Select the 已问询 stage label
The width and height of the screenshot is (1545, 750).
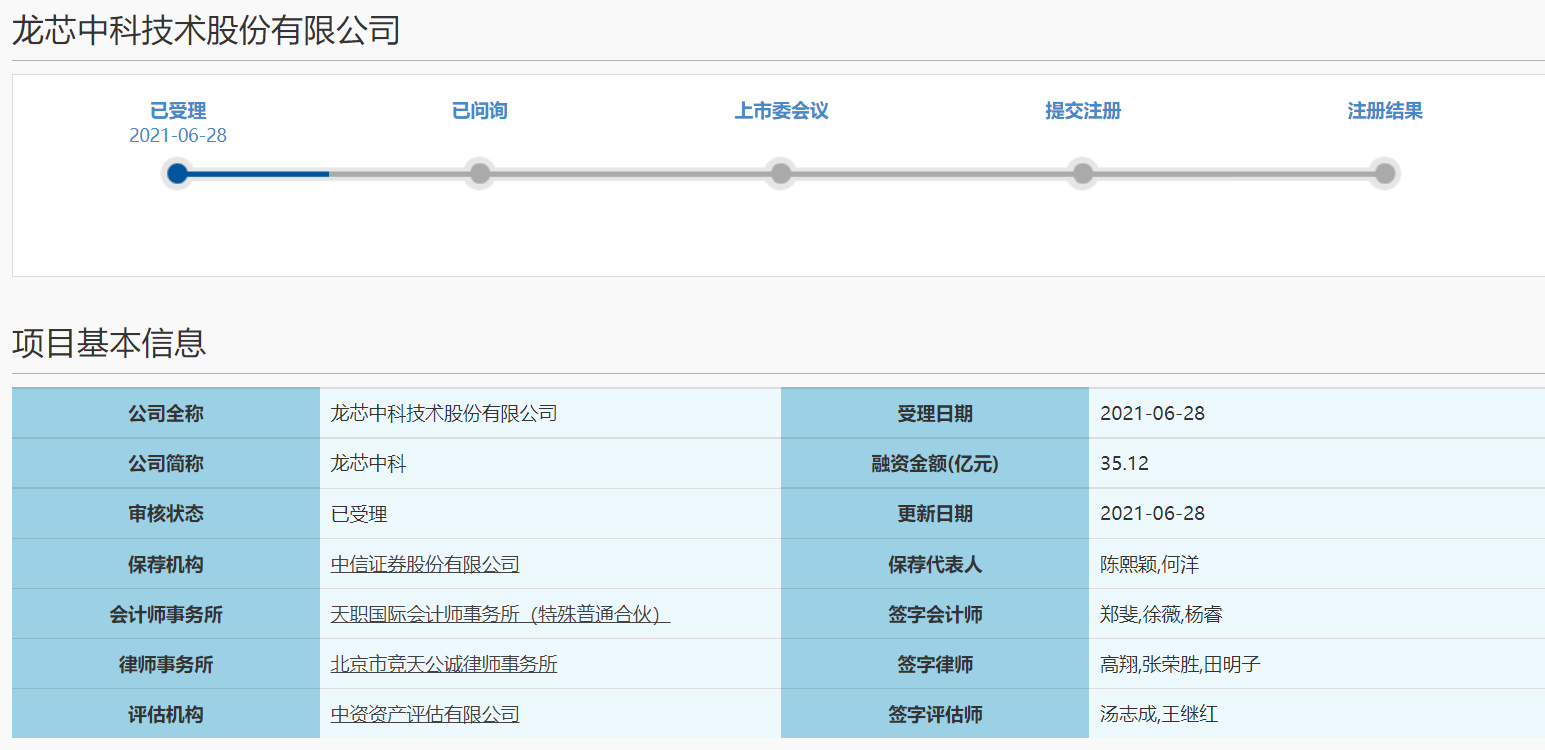[x=480, y=111]
